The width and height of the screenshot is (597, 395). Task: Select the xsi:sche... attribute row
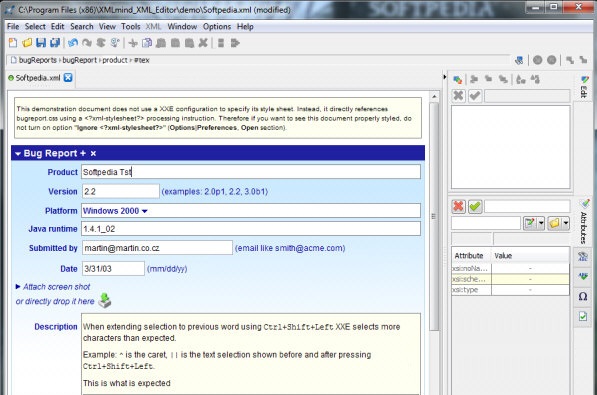(x=510, y=279)
